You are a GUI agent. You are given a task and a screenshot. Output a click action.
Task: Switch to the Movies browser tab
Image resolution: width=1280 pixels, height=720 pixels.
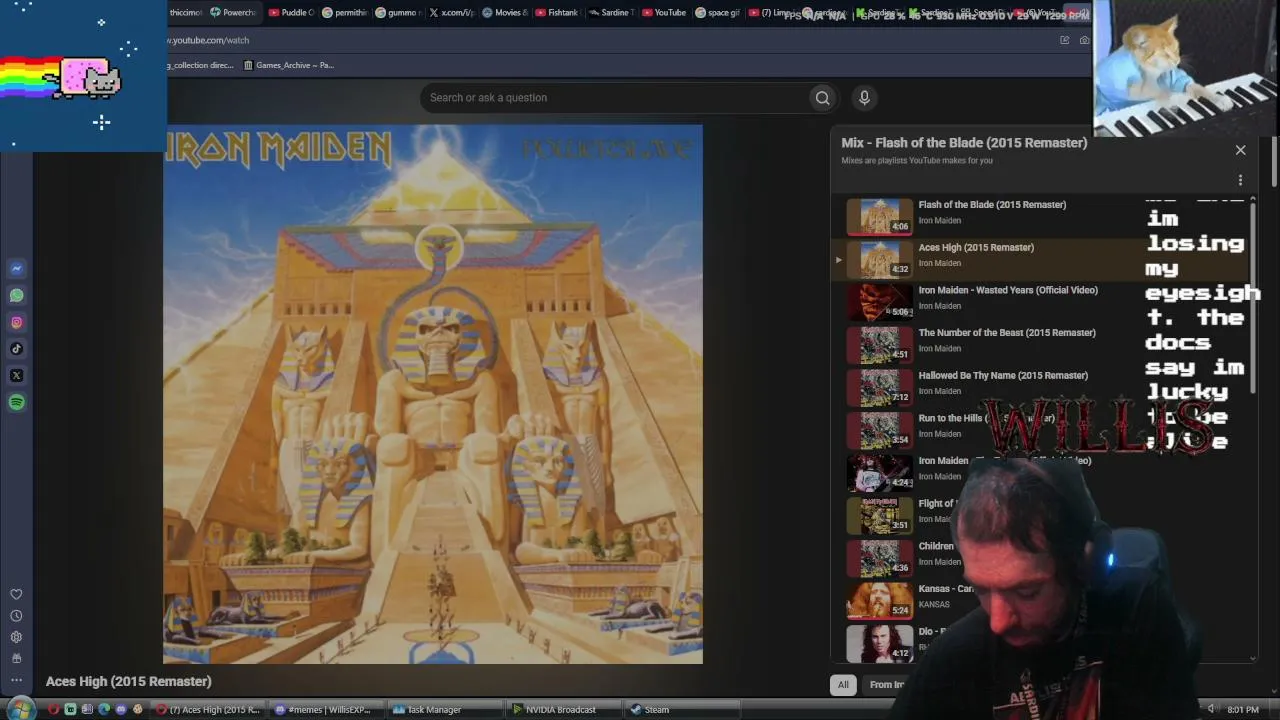click(x=505, y=13)
